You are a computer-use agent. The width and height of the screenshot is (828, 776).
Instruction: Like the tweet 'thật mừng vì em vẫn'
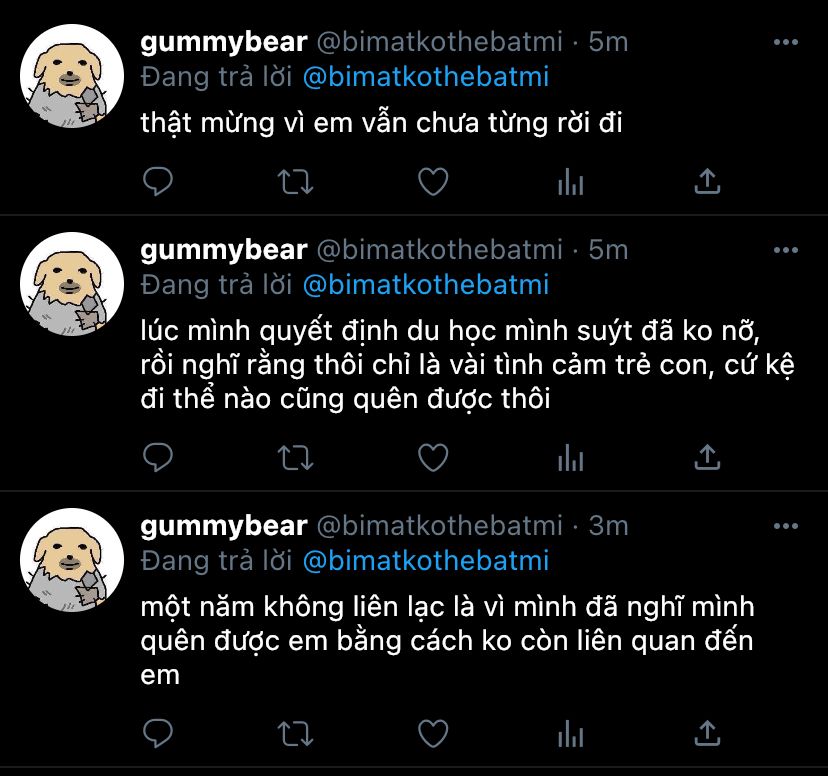(433, 182)
